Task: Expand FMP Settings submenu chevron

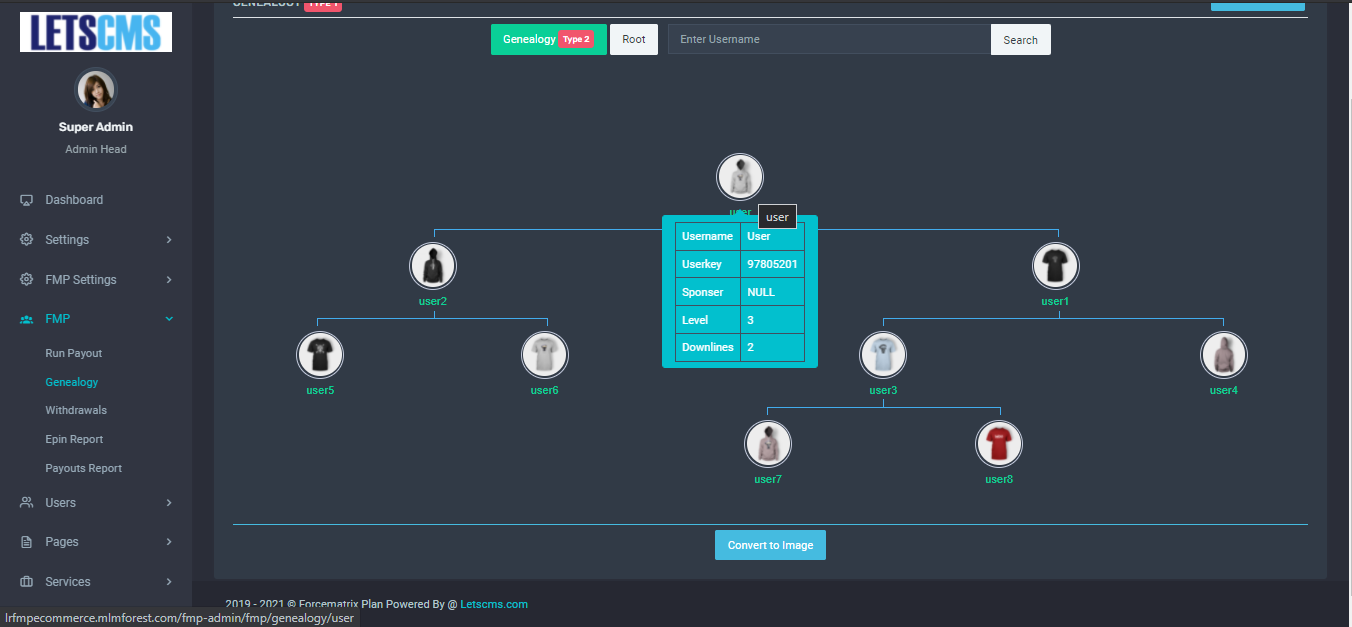Action: tap(169, 280)
